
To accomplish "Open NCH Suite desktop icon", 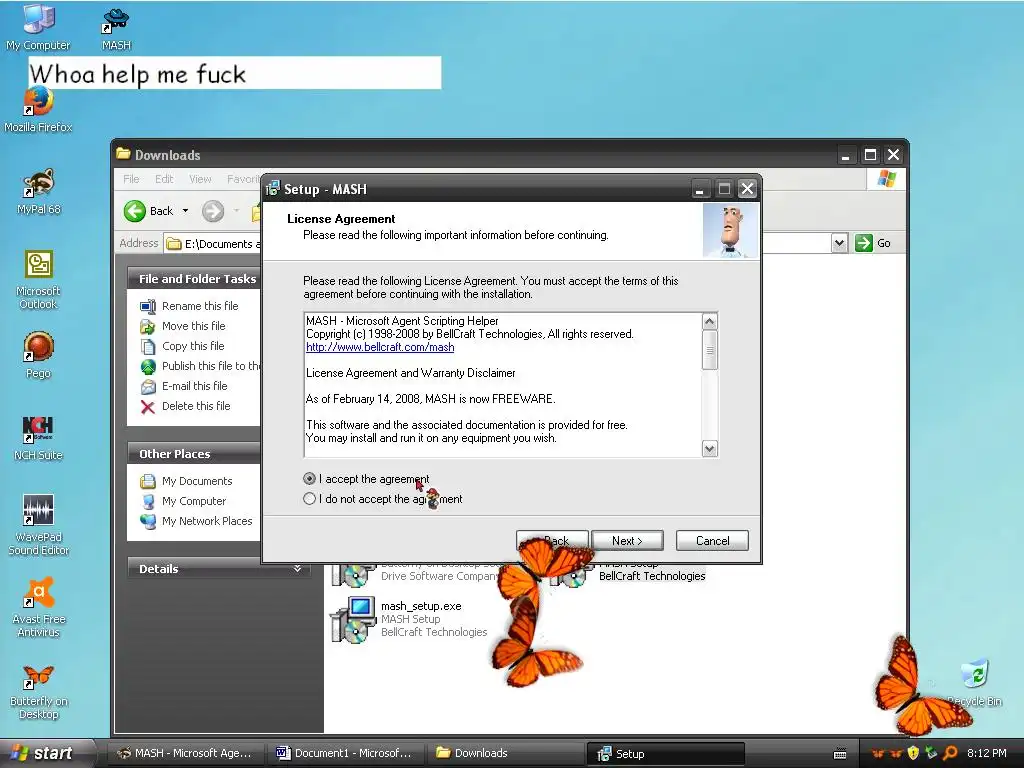I will click(38, 438).
